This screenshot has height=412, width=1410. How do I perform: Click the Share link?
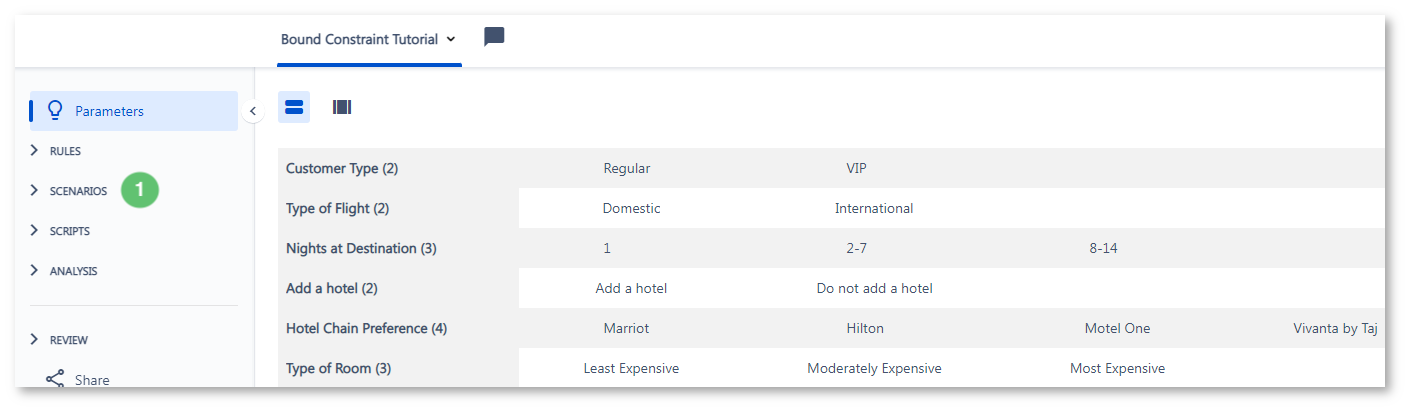[92, 380]
